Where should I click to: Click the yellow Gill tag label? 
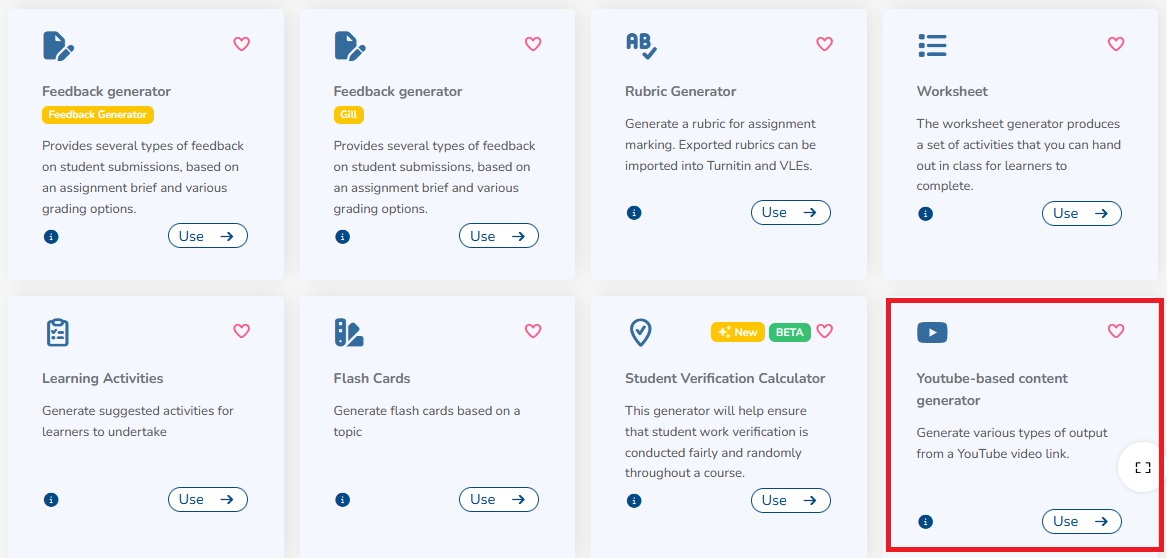pos(348,115)
